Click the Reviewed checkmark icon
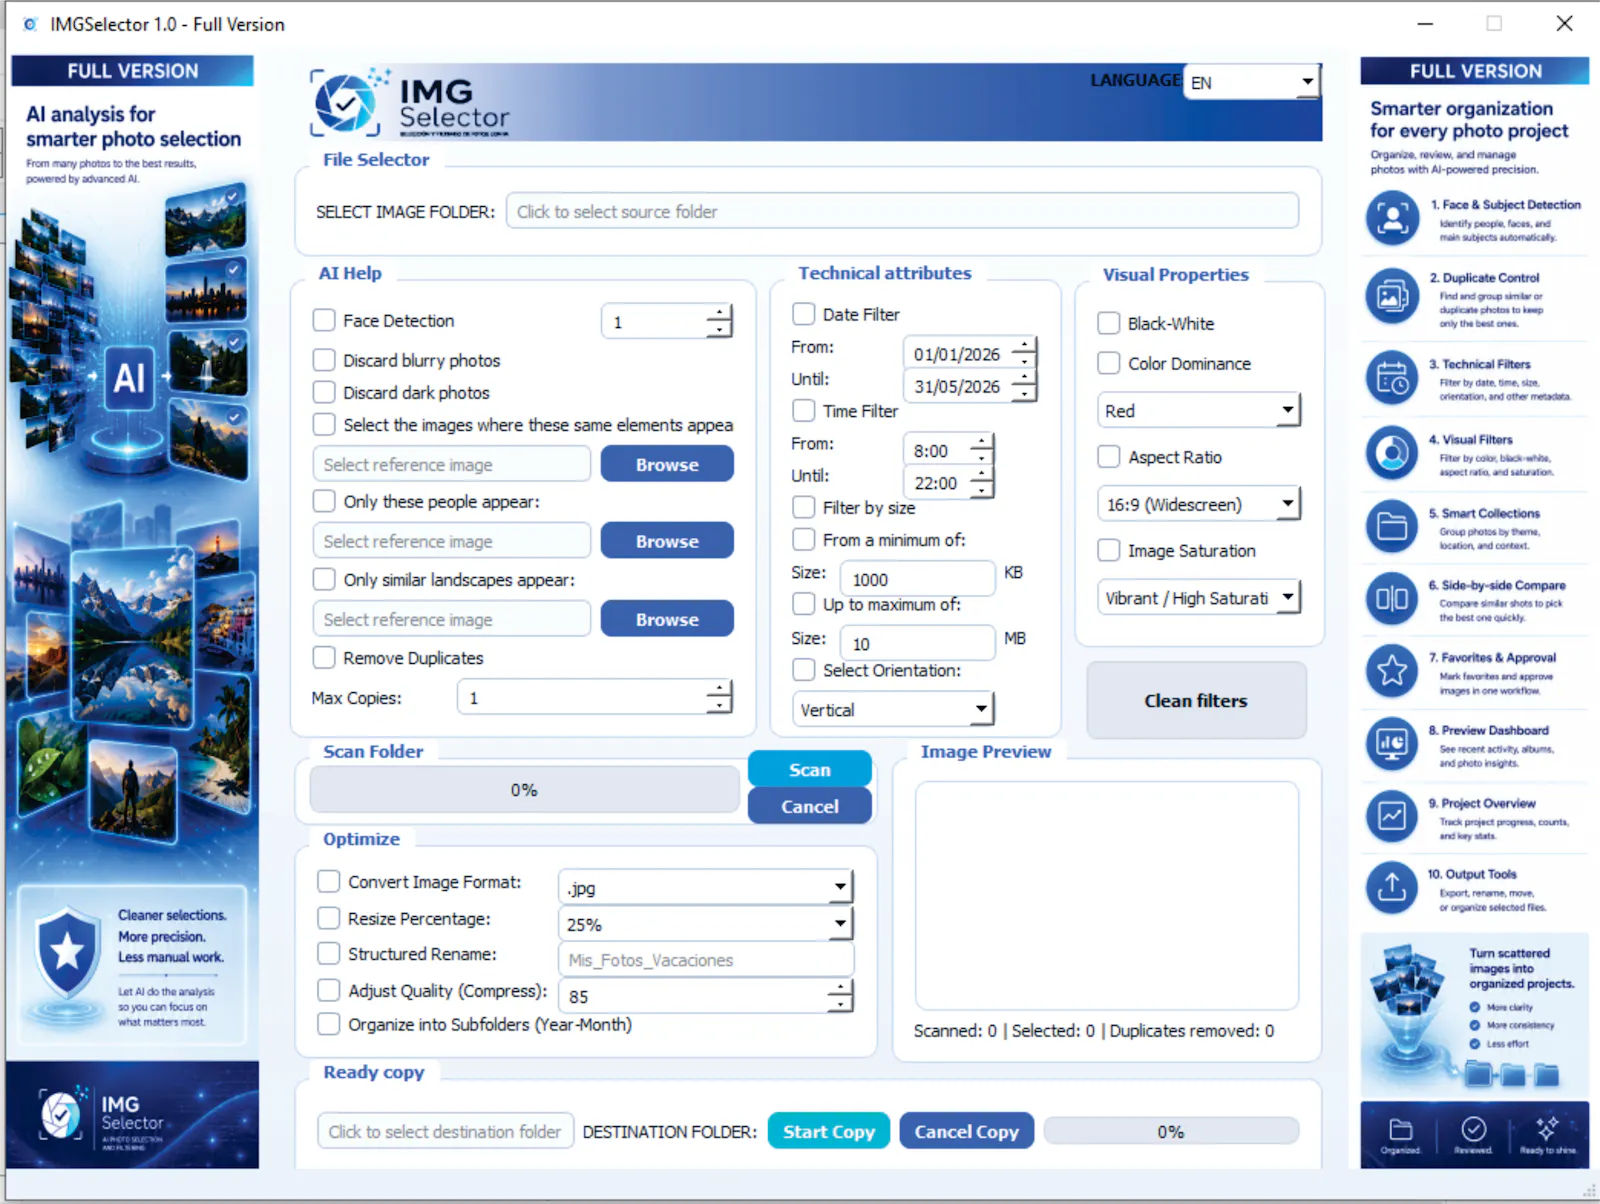This screenshot has height=1204, width=1600. 1473,1129
